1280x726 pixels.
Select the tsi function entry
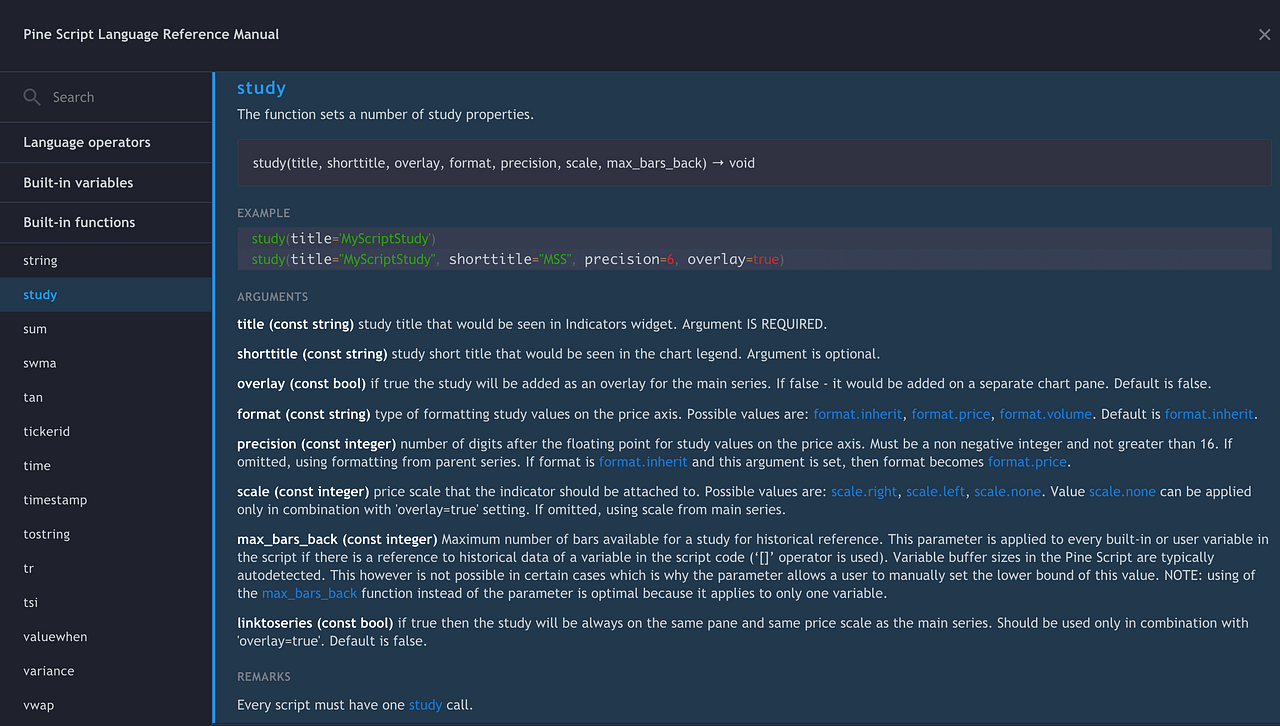(x=106, y=603)
